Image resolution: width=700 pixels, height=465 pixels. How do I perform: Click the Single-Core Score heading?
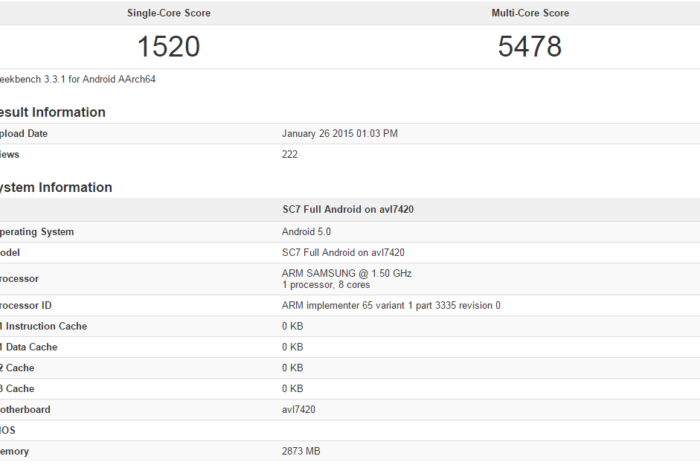pos(169,13)
